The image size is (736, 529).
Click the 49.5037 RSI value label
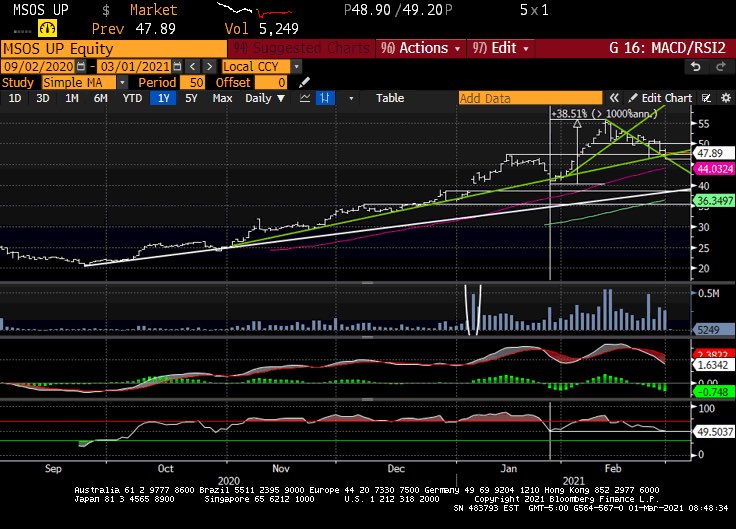click(x=713, y=431)
